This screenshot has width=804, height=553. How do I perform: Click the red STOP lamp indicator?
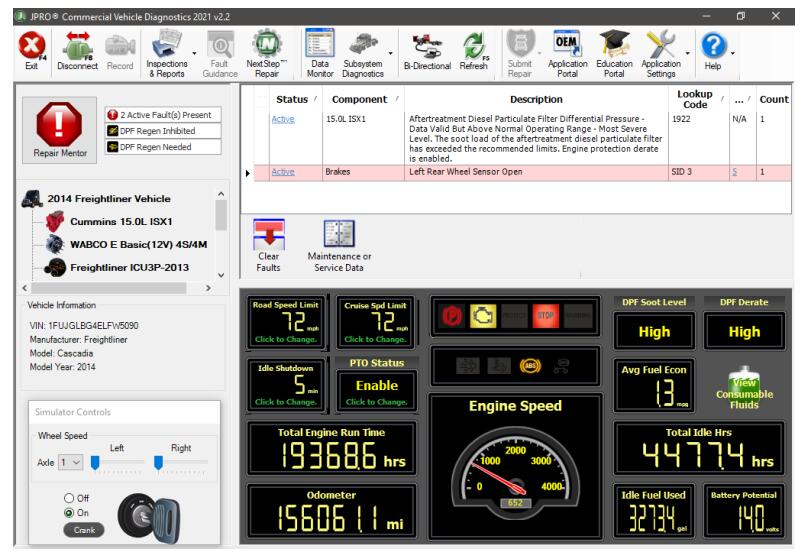546,315
